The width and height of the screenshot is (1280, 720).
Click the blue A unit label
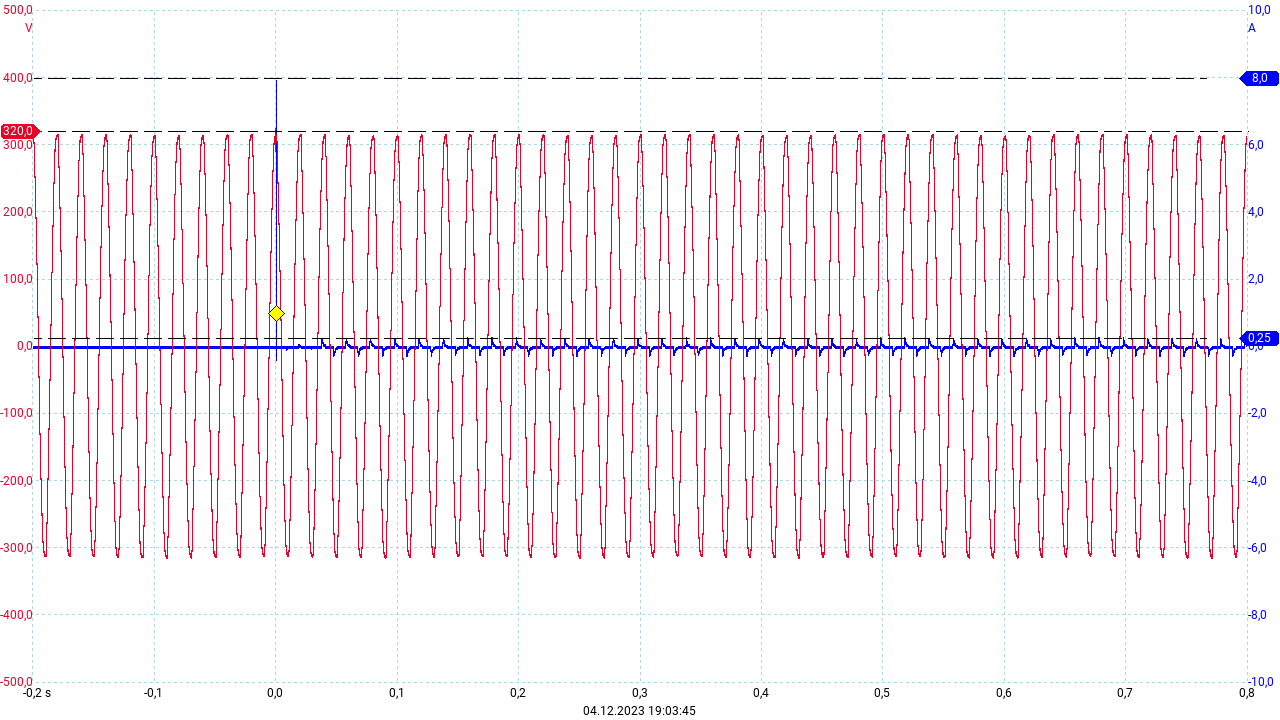coord(1251,28)
